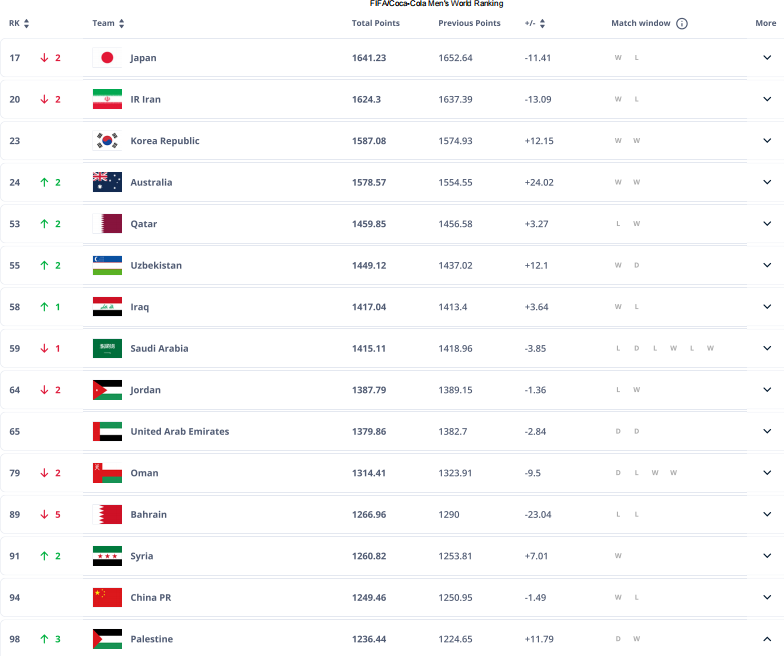Click the Japan flag icon
Image resolution: width=784 pixels, height=656 pixels.
point(107,58)
